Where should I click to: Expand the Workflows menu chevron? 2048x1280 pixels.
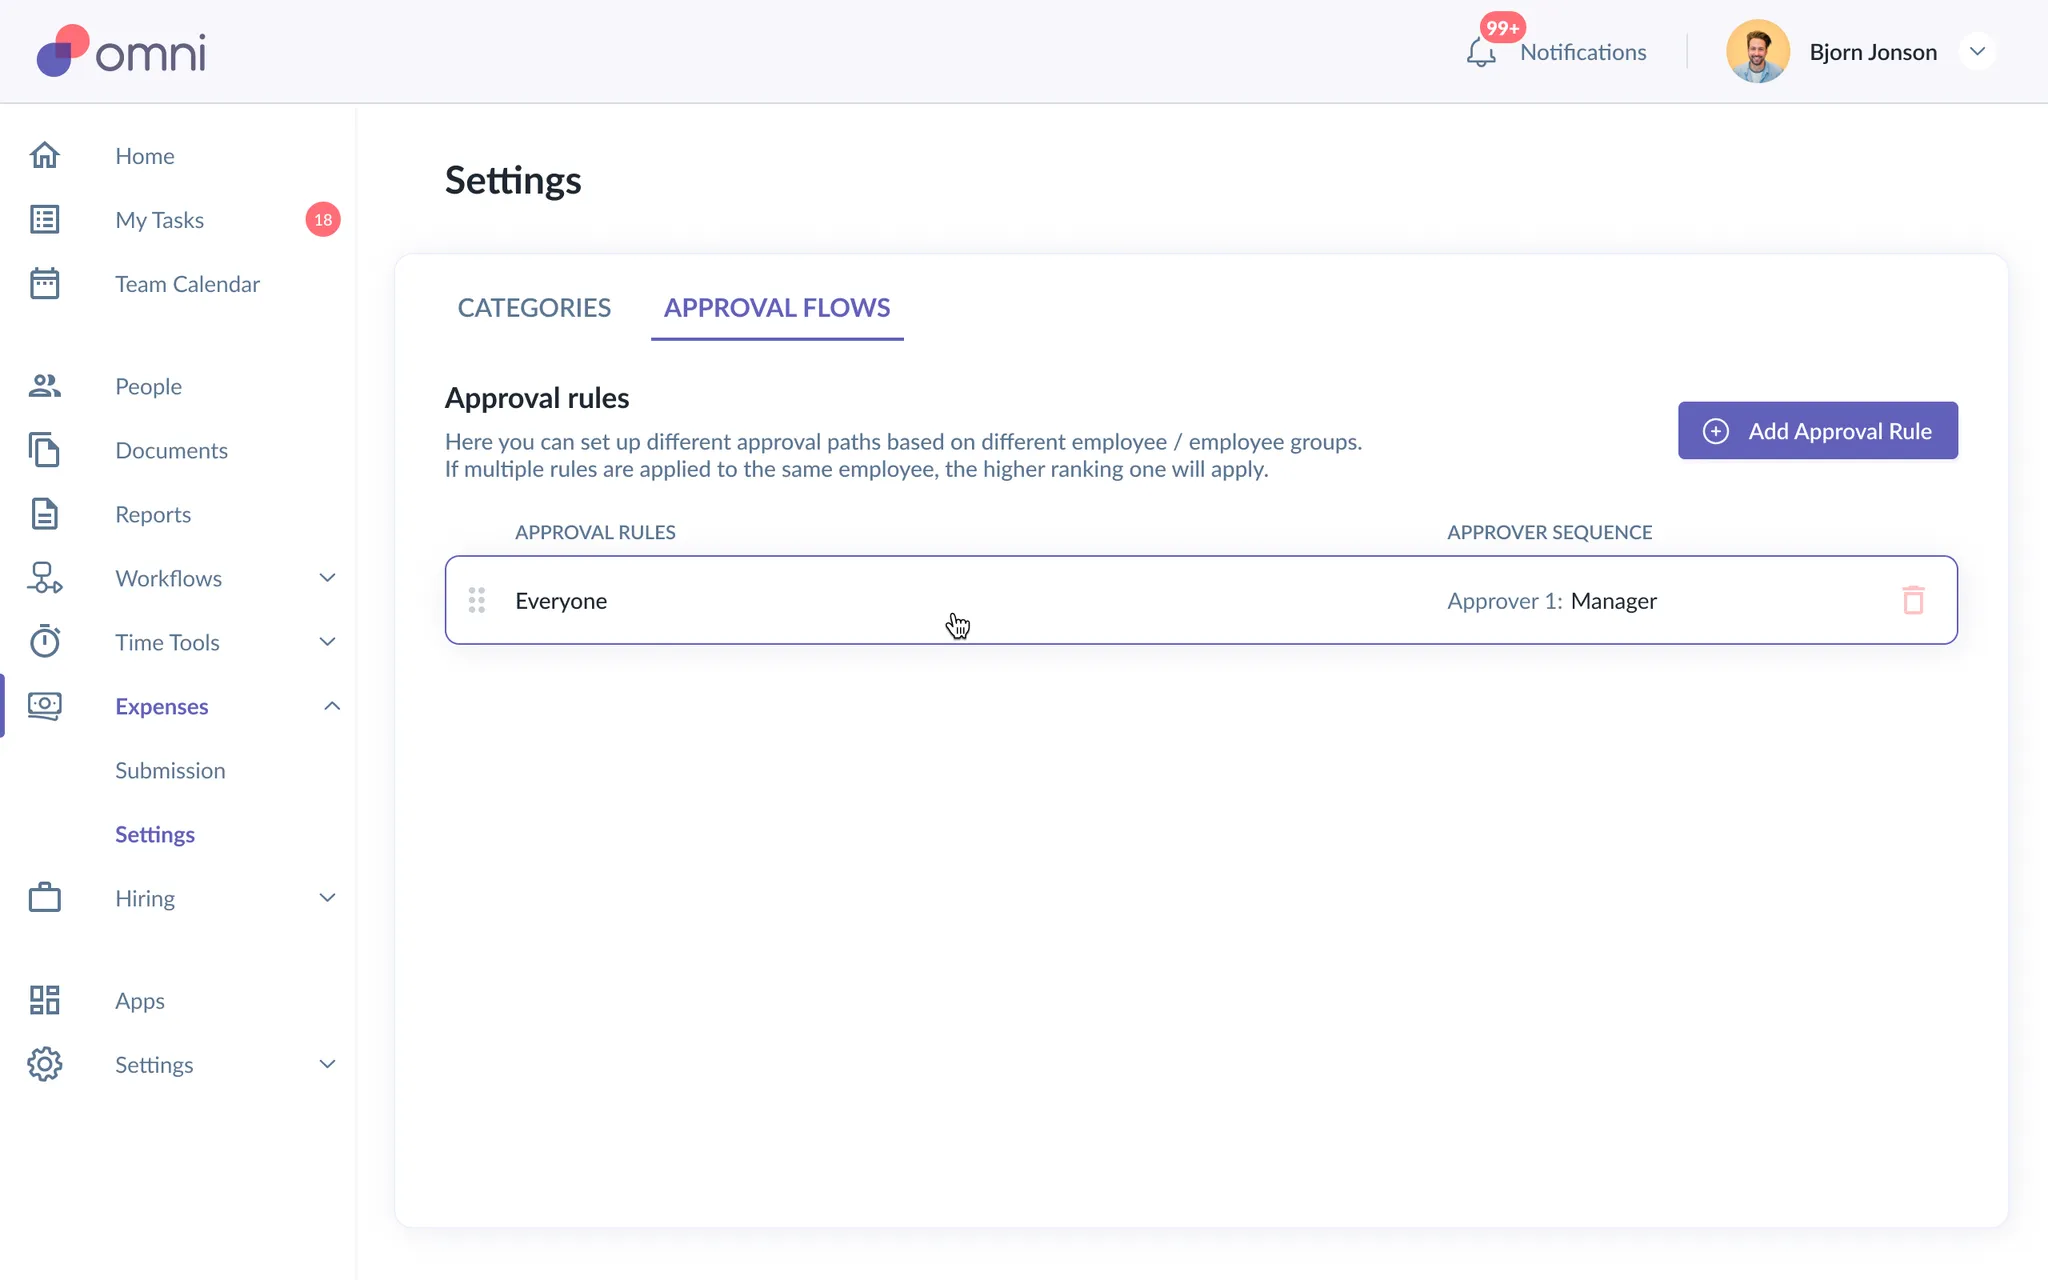(327, 578)
